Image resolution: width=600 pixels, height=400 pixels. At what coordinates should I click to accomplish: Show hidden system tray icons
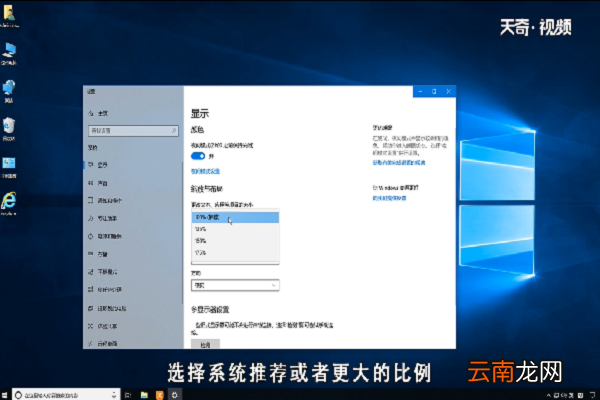coord(548,395)
